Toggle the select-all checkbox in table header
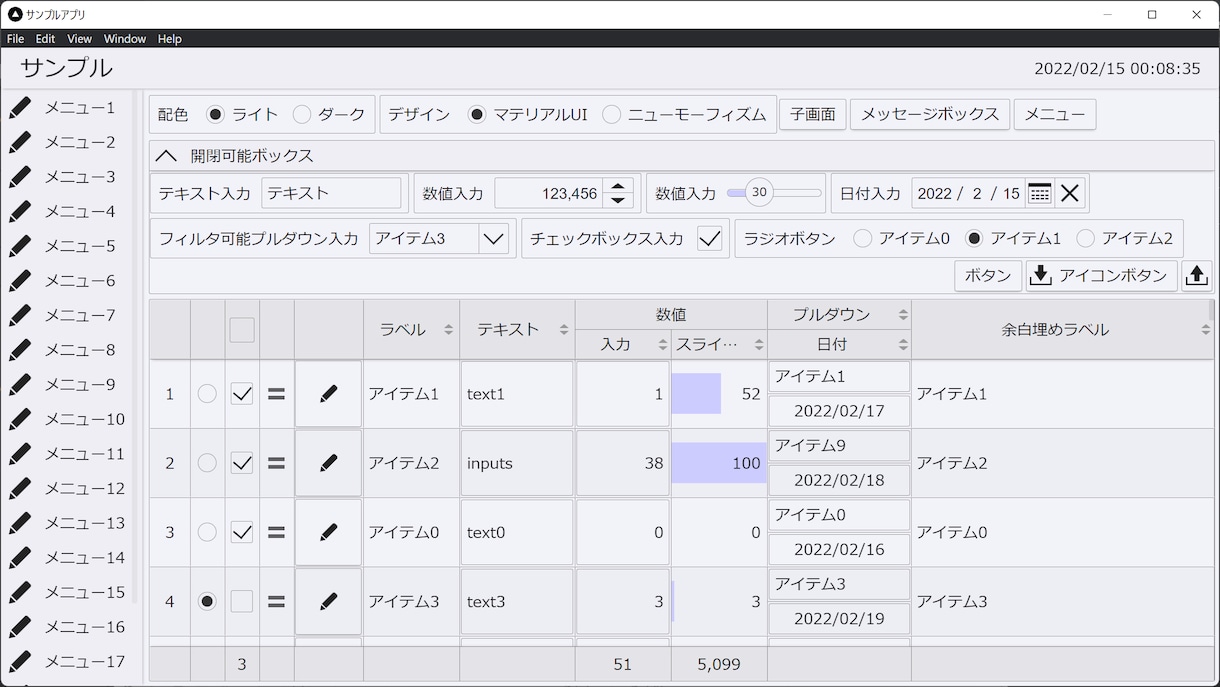Image resolution: width=1220 pixels, height=687 pixels. (242, 330)
